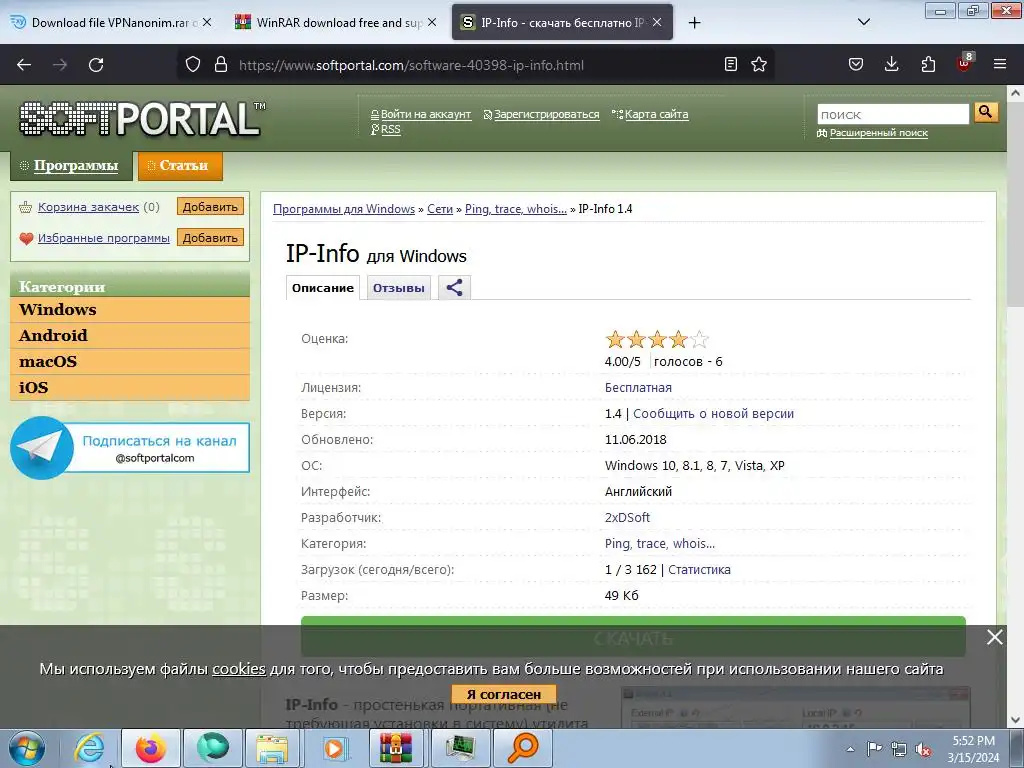
Task: Open the downloads arrow icon
Action: click(x=891, y=64)
